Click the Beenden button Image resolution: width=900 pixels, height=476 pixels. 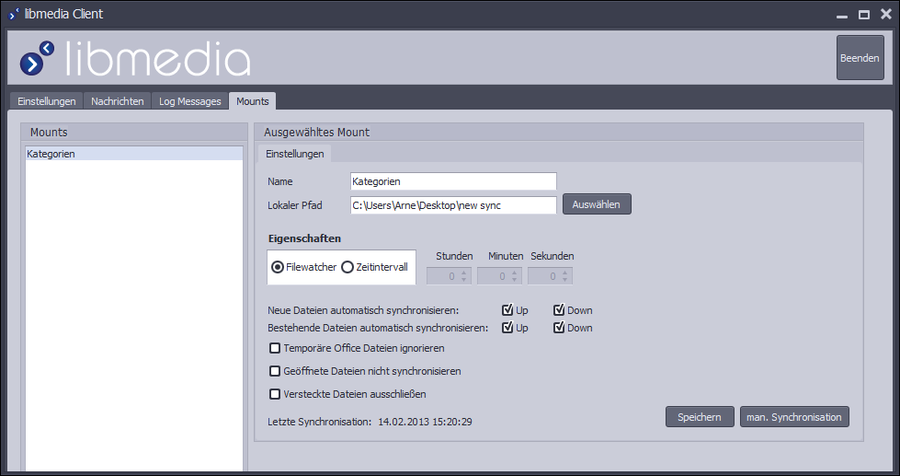coord(860,58)
